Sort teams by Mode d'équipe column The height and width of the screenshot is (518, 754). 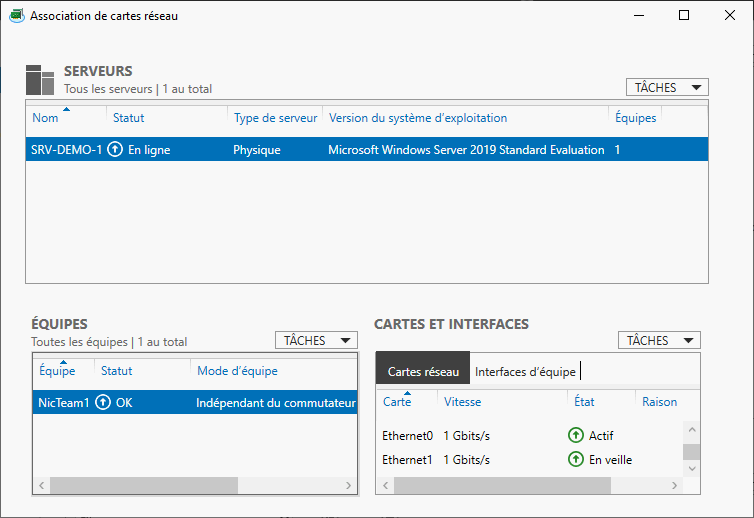click(237, 371)
